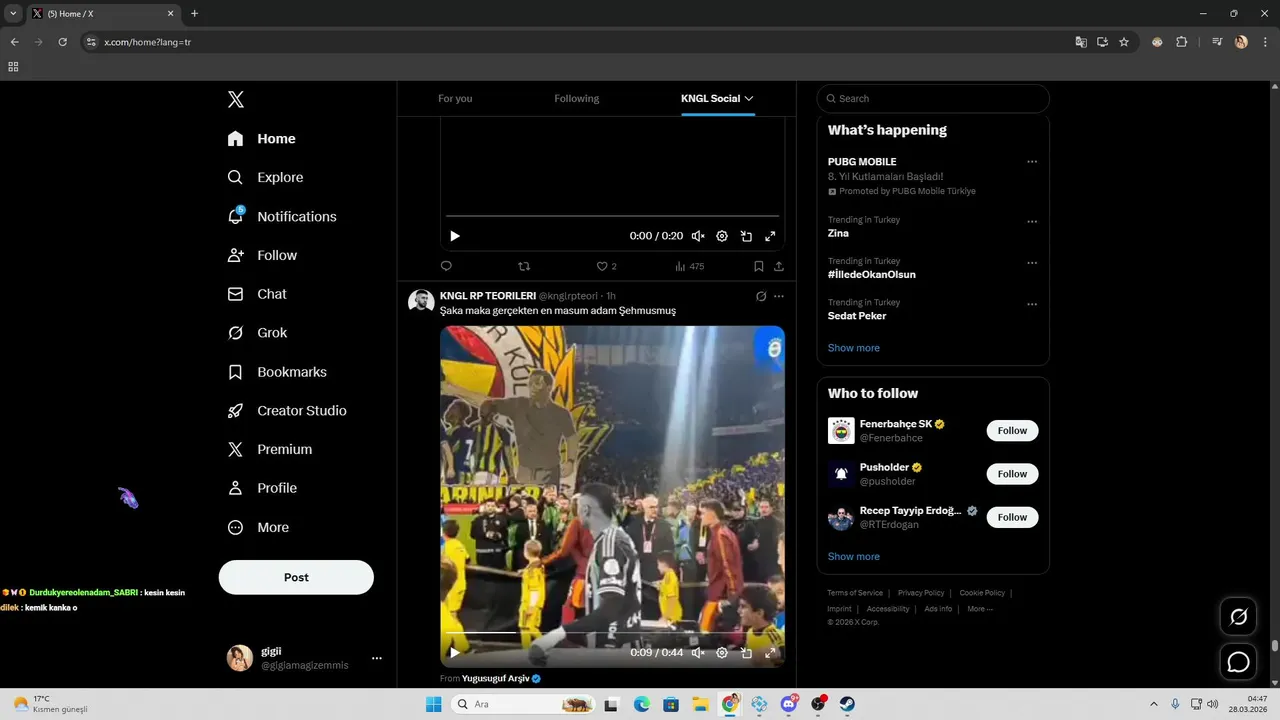Open Notifications with badge
The height and width of the screenshot is (720, 1280).
coord(282,216)
